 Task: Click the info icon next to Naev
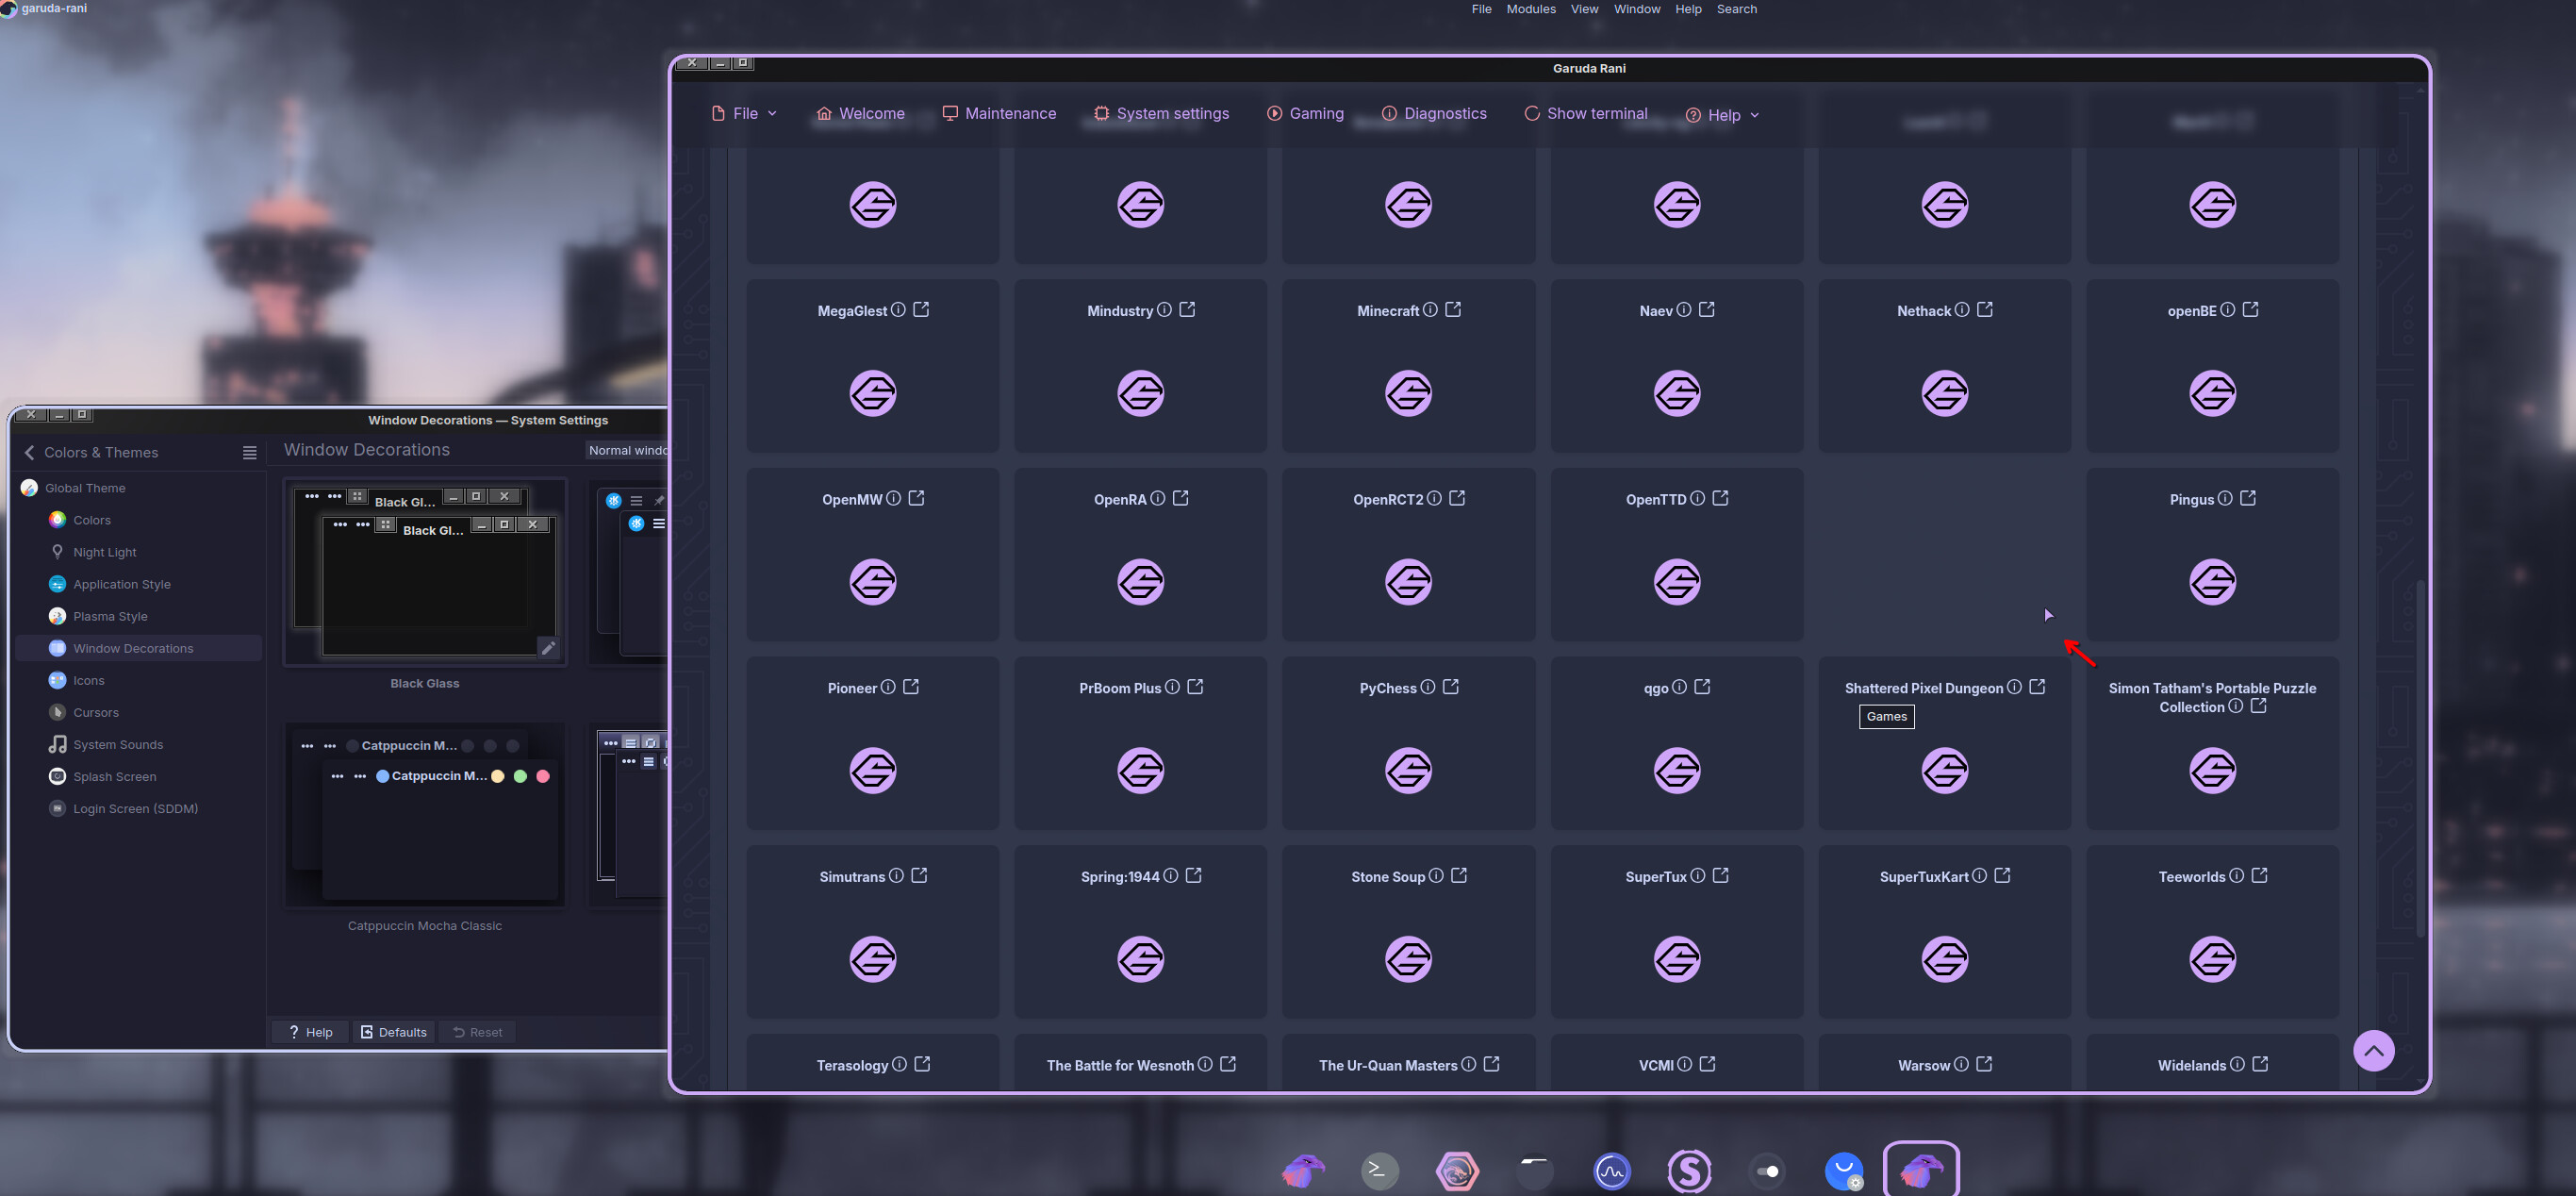tap(1684, 310)
